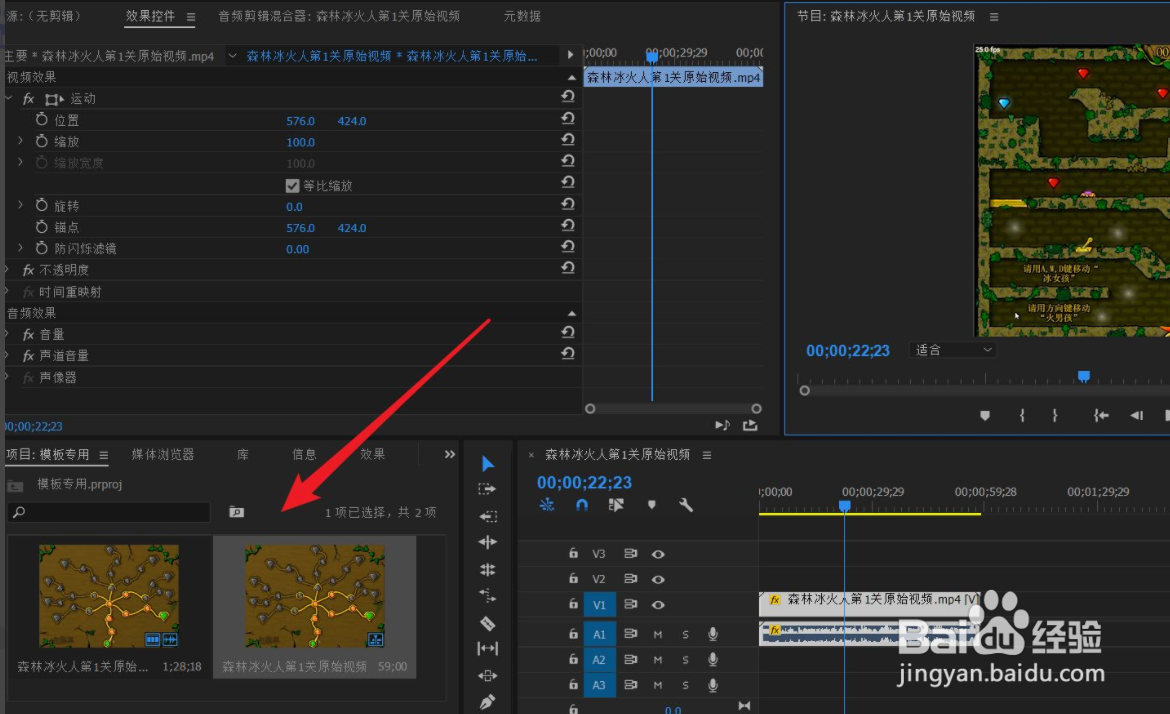Reset the Opacity effect
The width and height of the screenshot is (1170, 714).
(568, 268)
